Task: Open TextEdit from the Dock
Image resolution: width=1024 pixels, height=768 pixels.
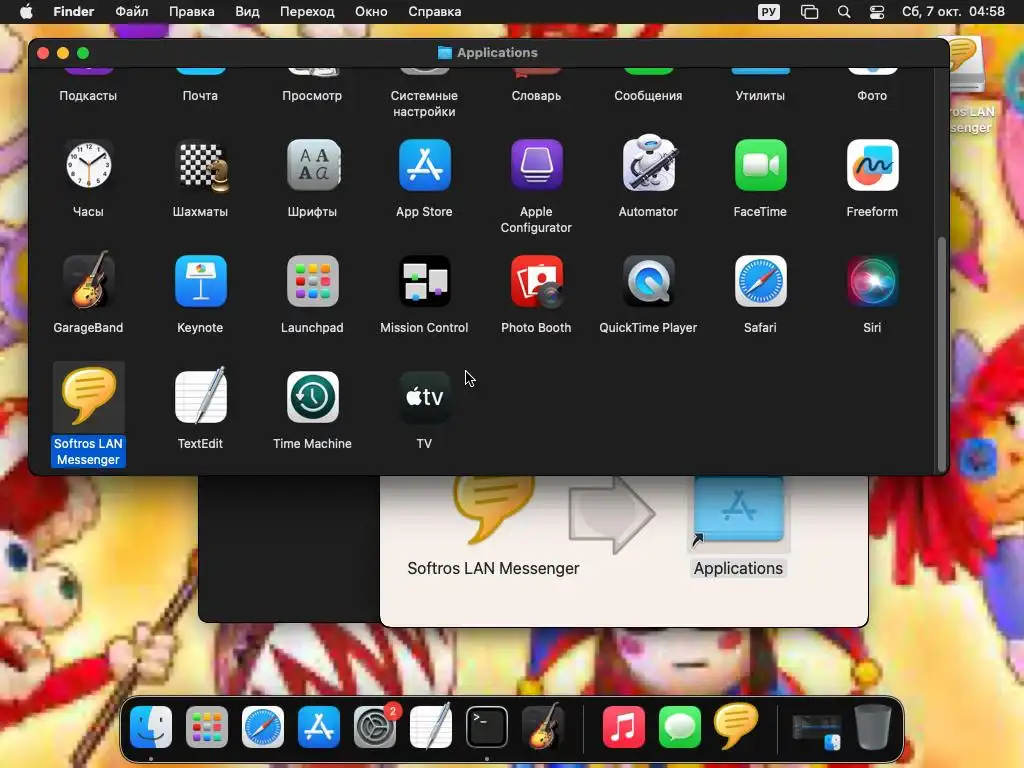Action: click(x=430, y=726)
